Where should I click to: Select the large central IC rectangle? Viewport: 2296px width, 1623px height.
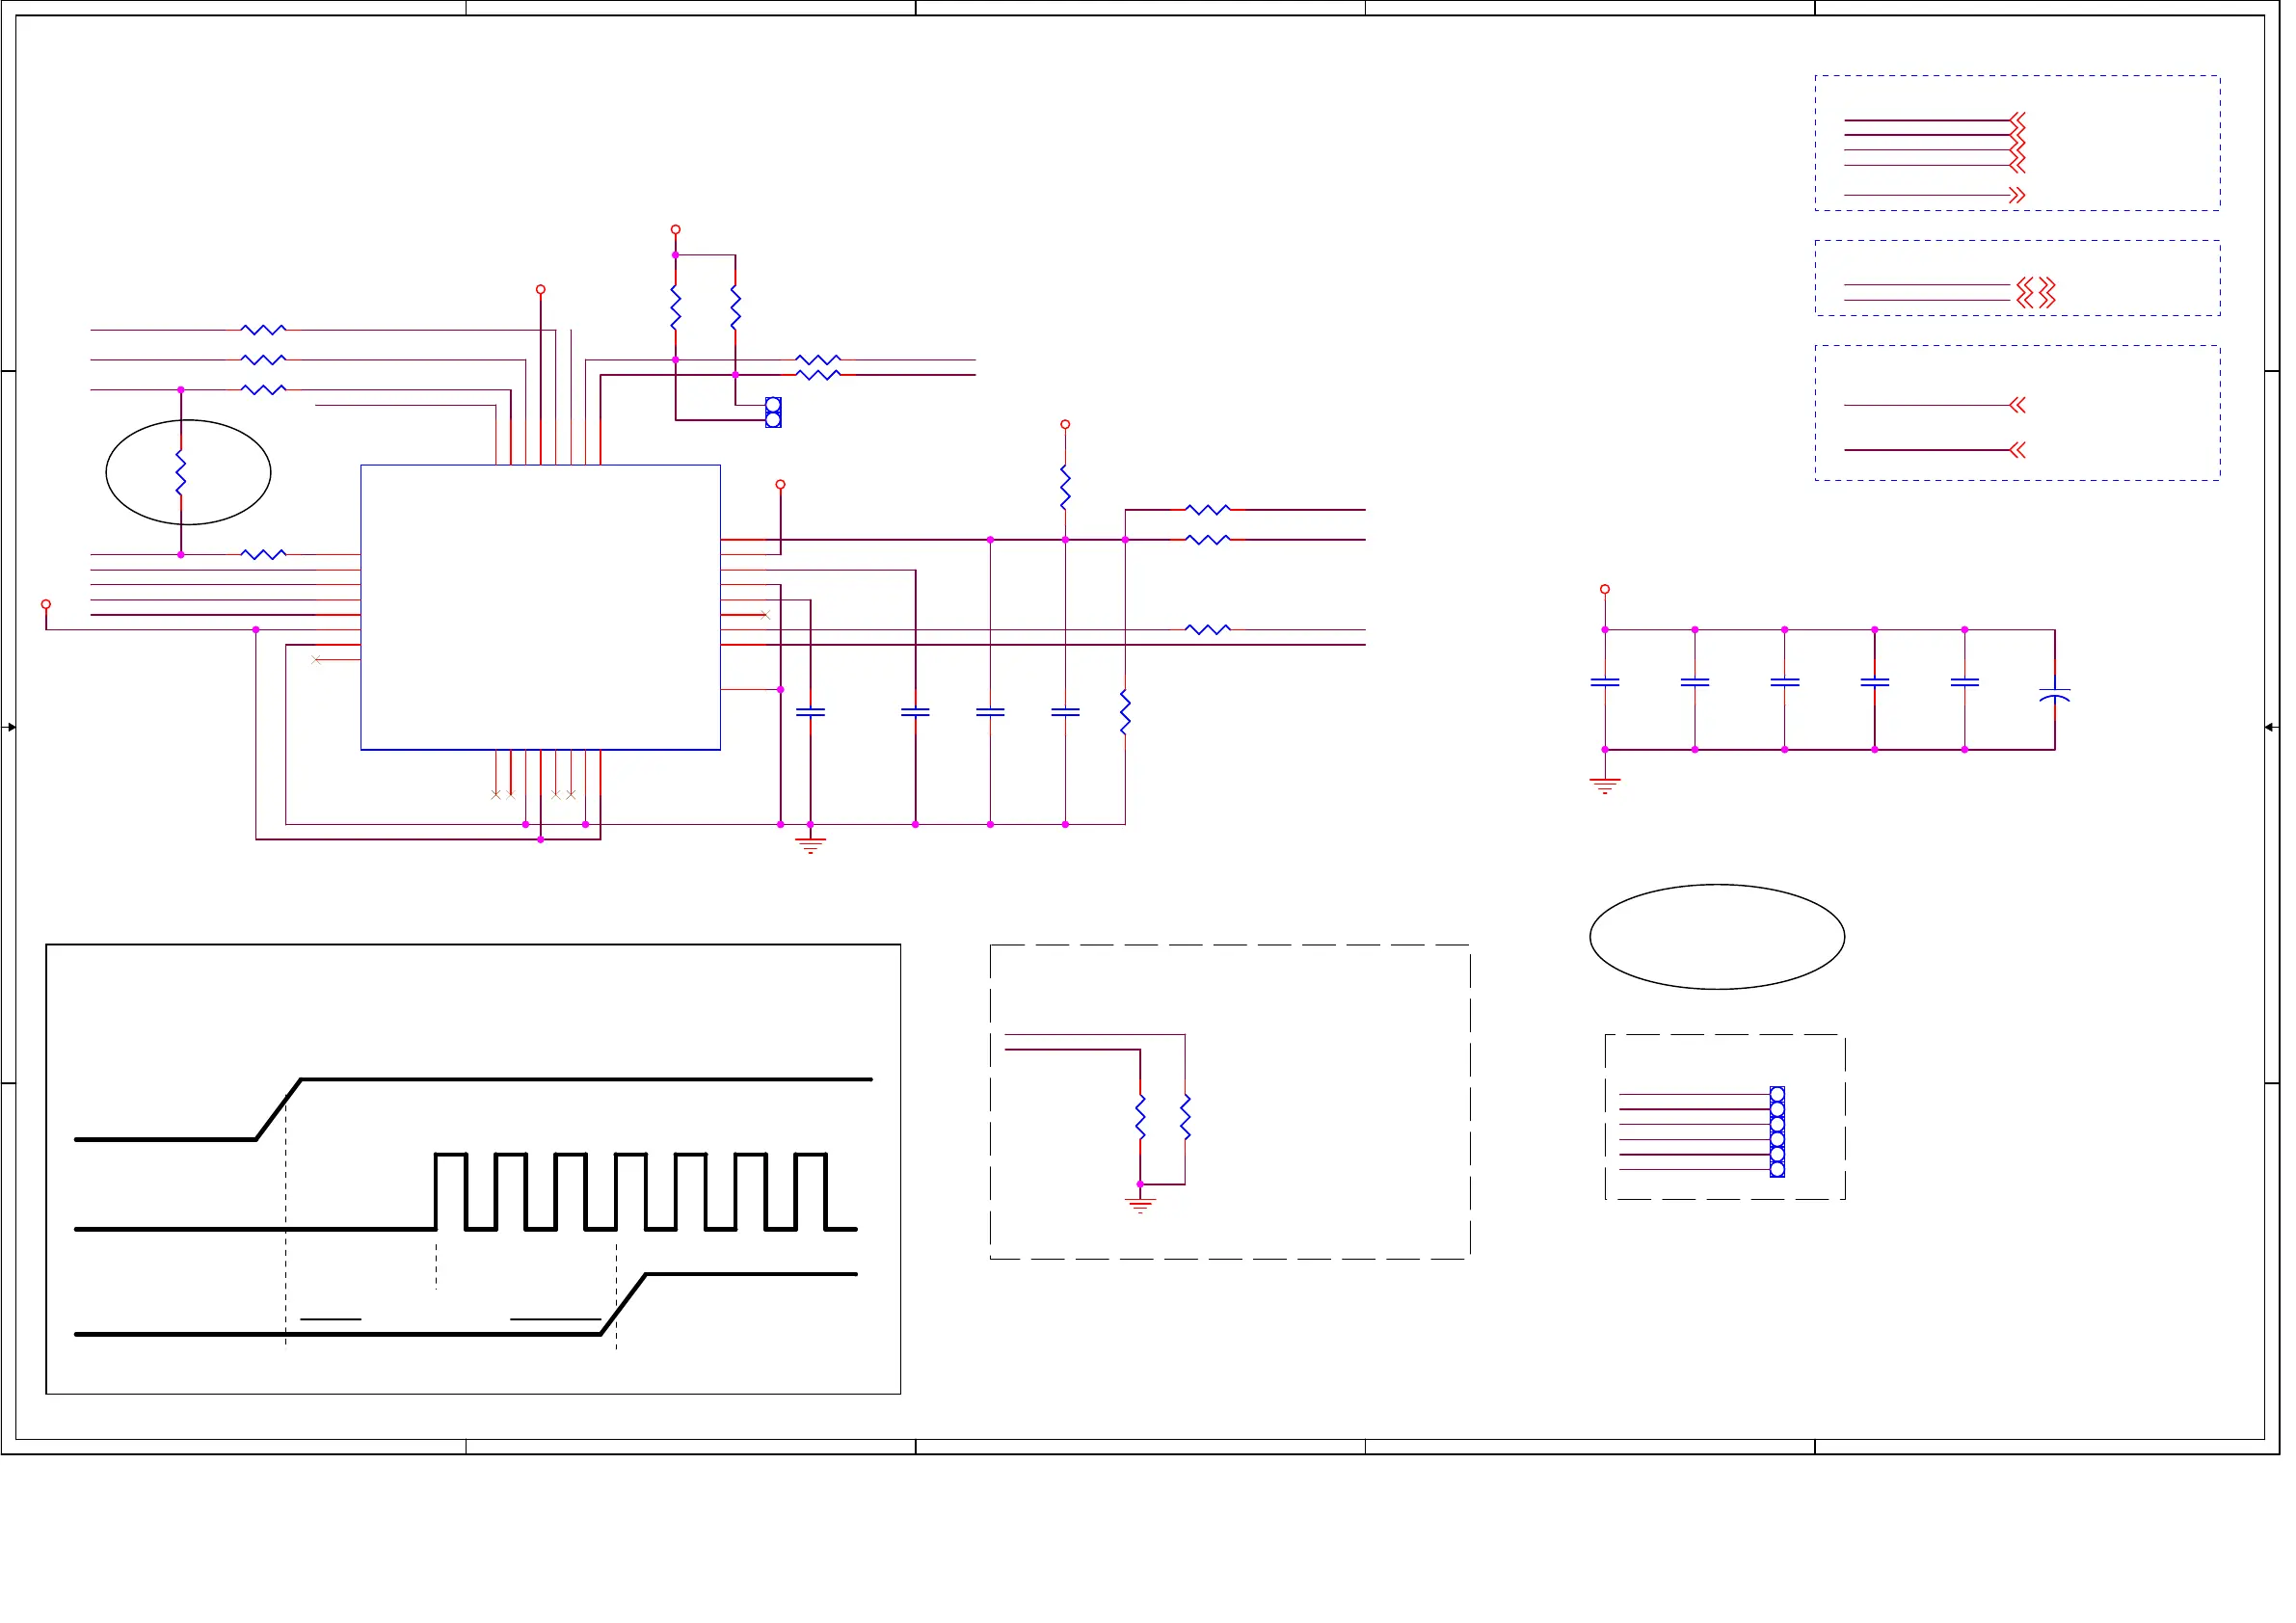pos(540,607)
